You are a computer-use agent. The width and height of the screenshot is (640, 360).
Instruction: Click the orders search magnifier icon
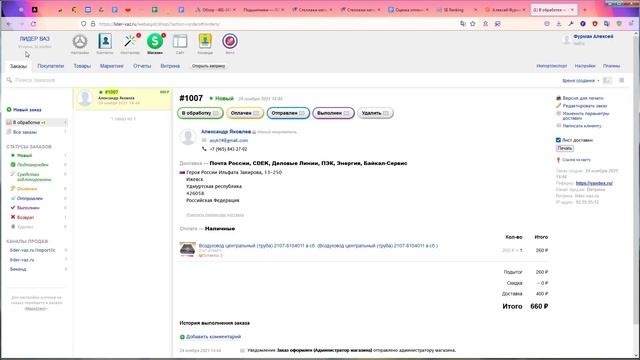point(9,80)
